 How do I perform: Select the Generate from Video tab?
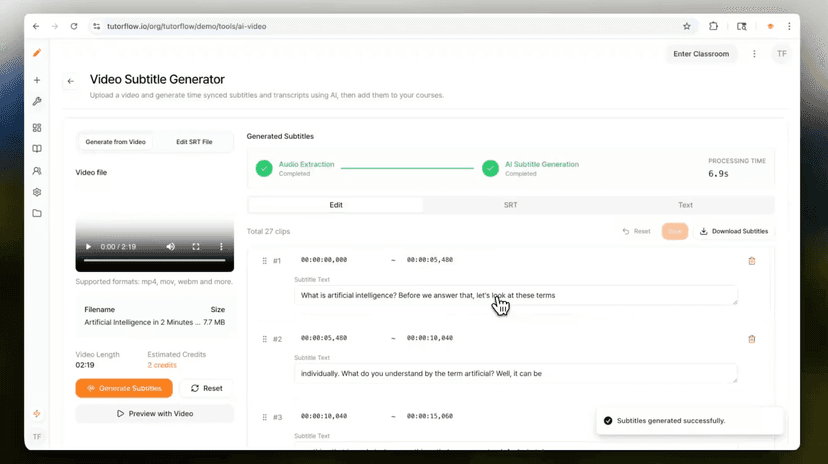click(116, 142)
